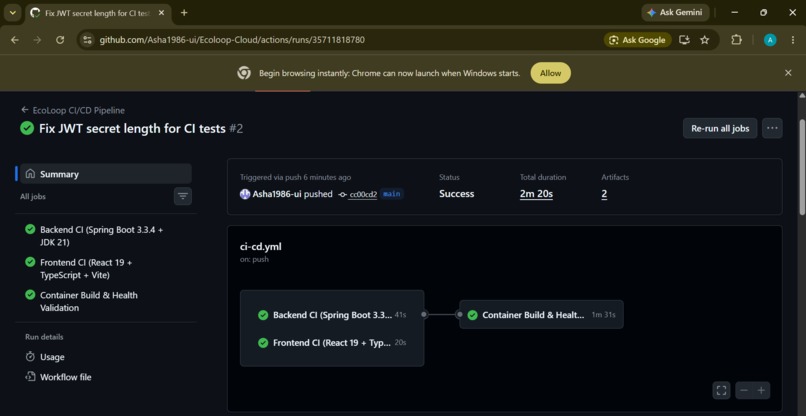The width and height of the screenshot is (806, 416).
Task: Click the Re-run all jobs button
Action: pyautogui.click(x=720, y=129)
